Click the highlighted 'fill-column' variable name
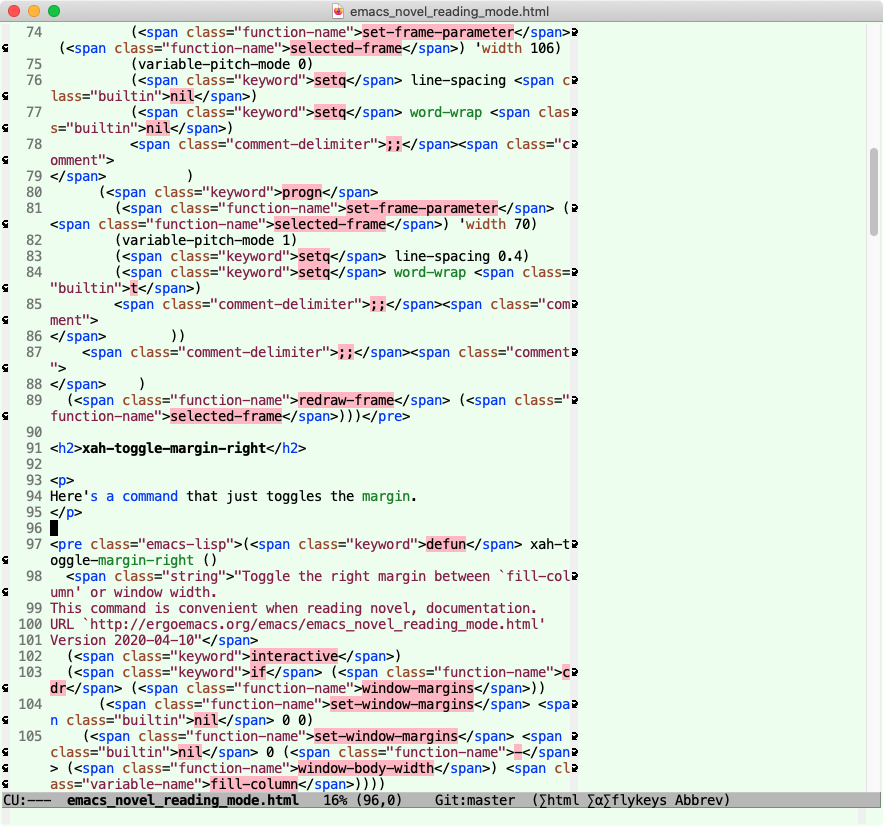Image resolution: width=883 pixels, height=826 pixels. tap(254, 784)
